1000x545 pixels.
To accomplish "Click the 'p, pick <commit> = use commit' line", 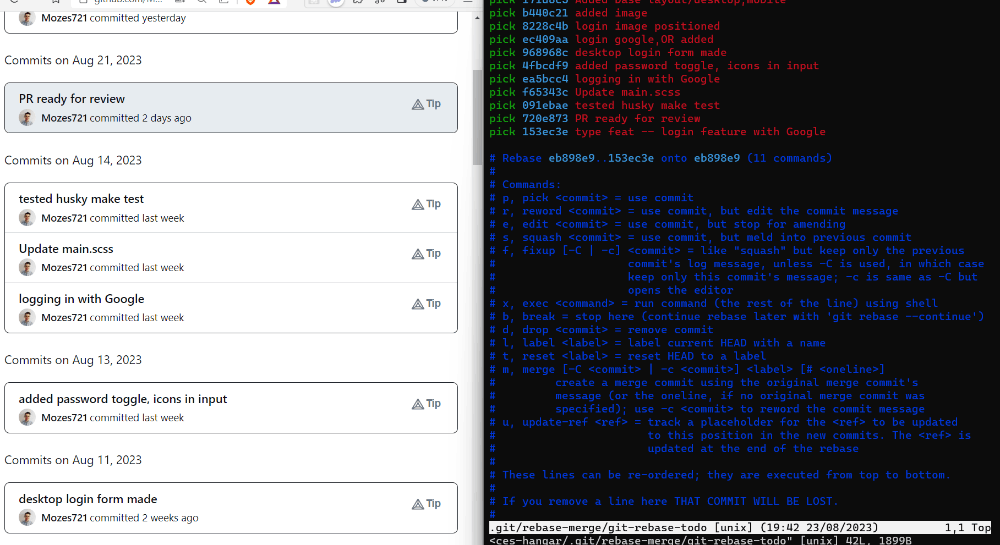I will 591,198.
